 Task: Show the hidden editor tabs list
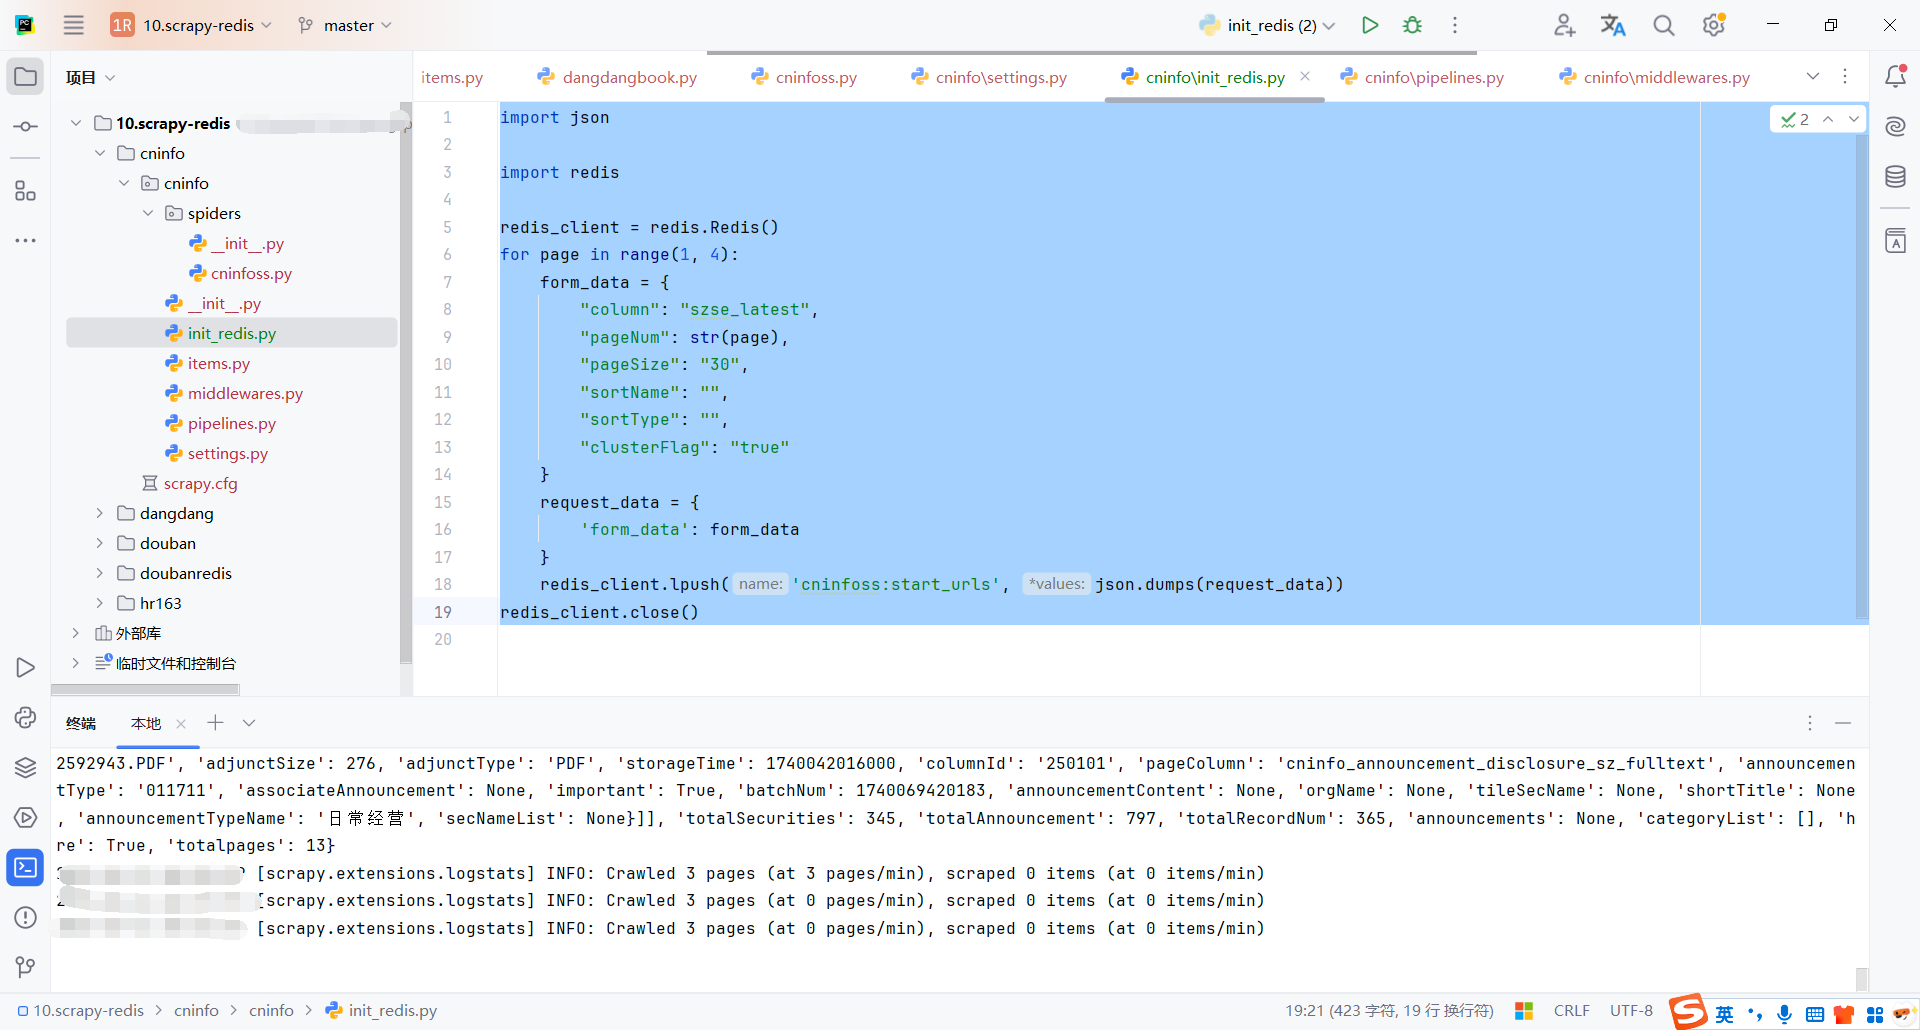1813,77
